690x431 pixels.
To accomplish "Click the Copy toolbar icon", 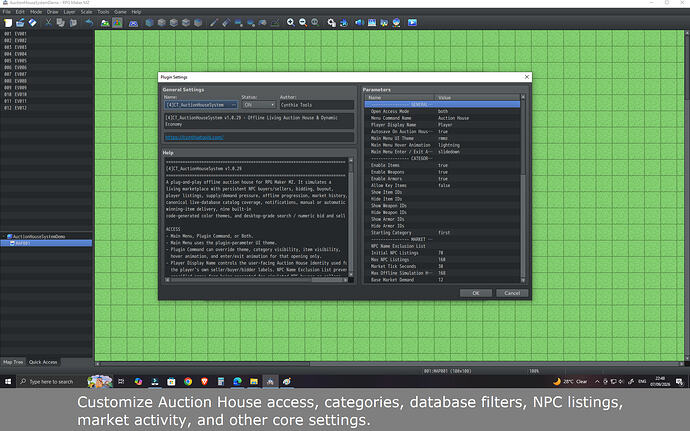I will click(x=60, y=22).
